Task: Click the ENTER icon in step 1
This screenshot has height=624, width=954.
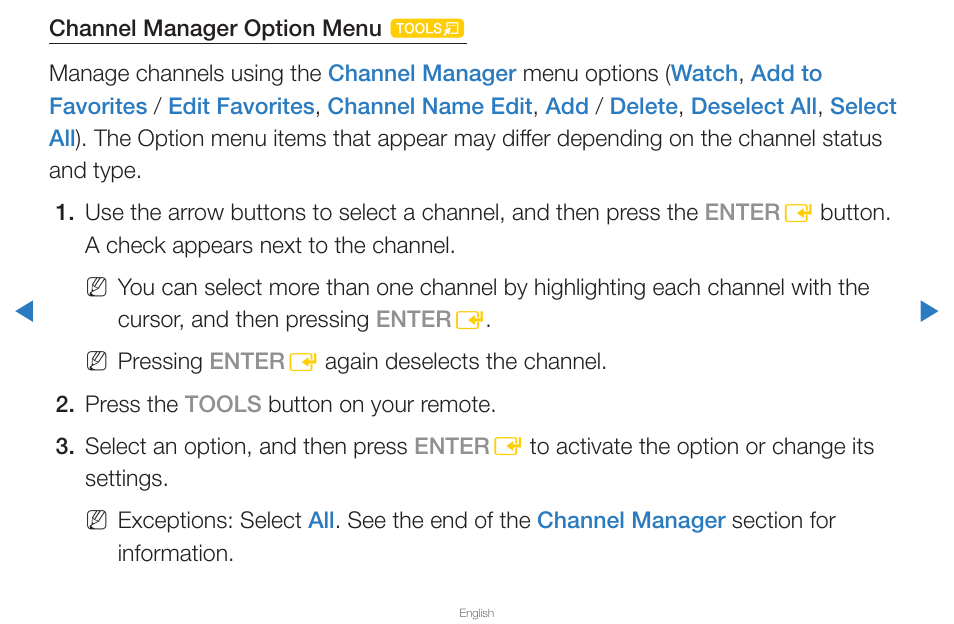Action: 798,213
